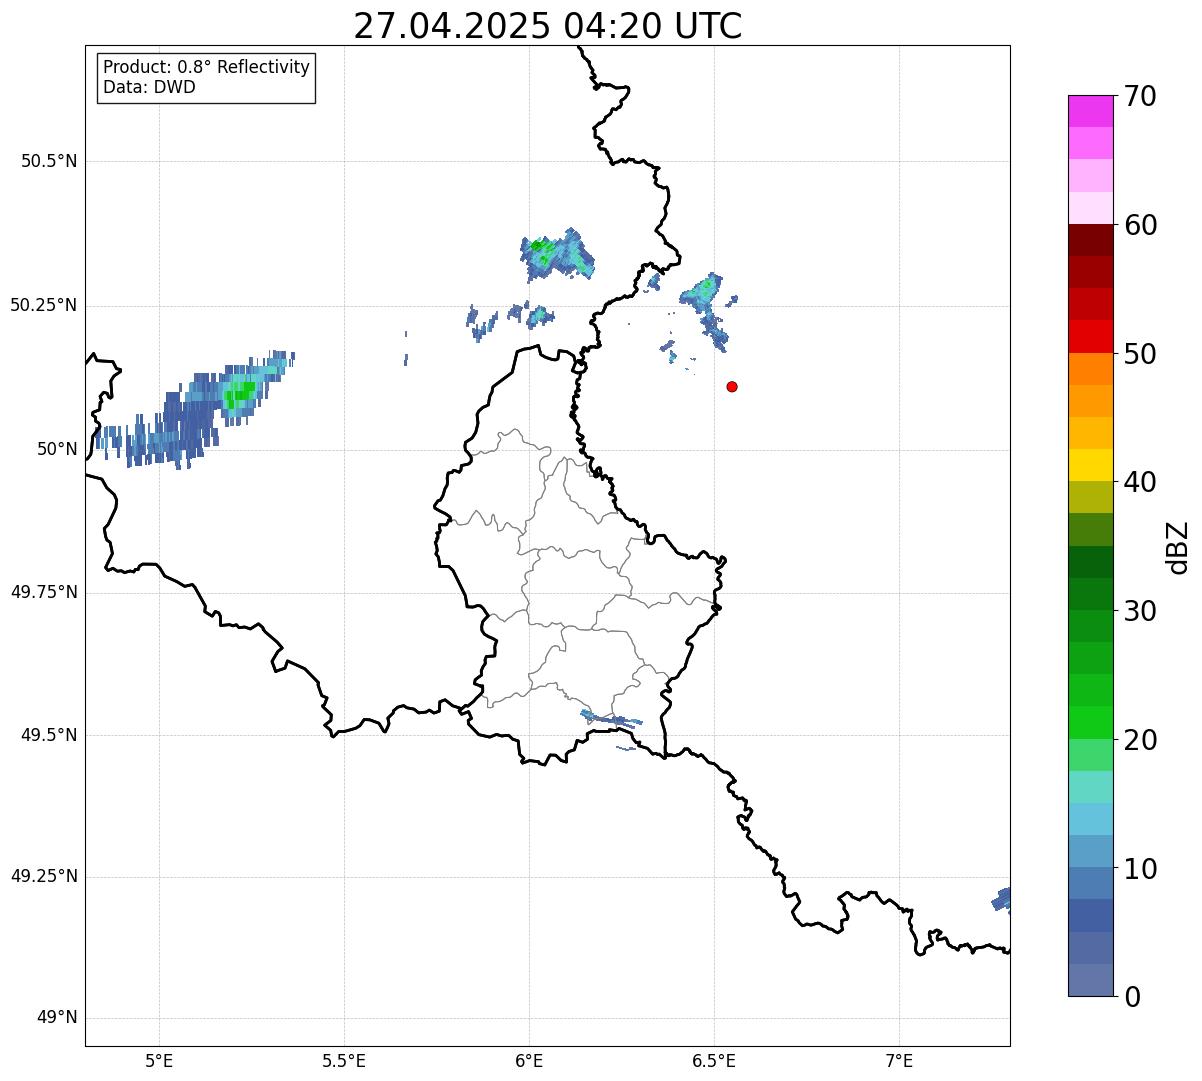Click the 5.5°E longitude label

point(344,1061)
